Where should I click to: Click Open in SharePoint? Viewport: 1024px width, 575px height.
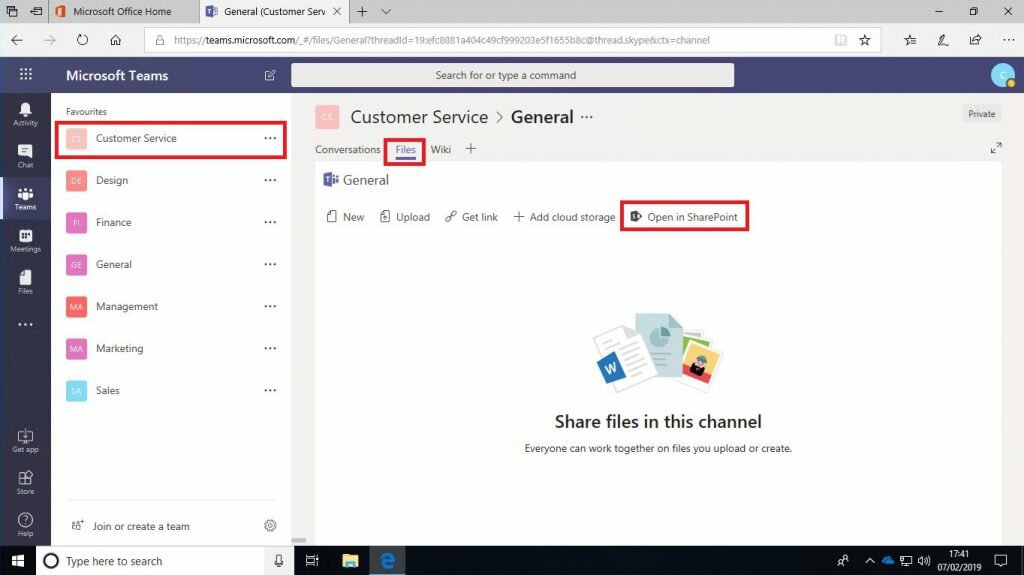[x=684, y=216]
